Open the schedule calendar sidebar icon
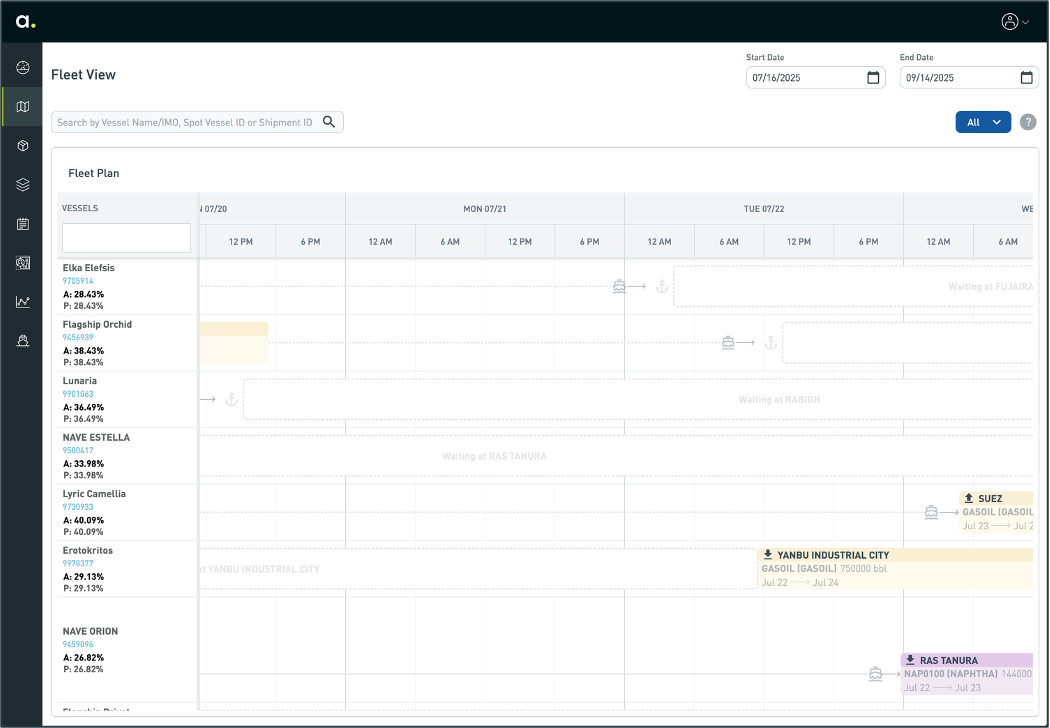The width and height of the screenshot is (1050, 728). [23, 224]
